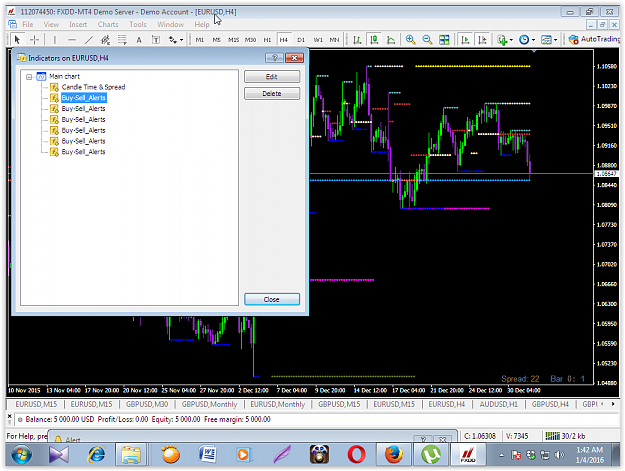Draw a vertical line on the chart
This screenshot has width=625, height=471.
[55, 39]
